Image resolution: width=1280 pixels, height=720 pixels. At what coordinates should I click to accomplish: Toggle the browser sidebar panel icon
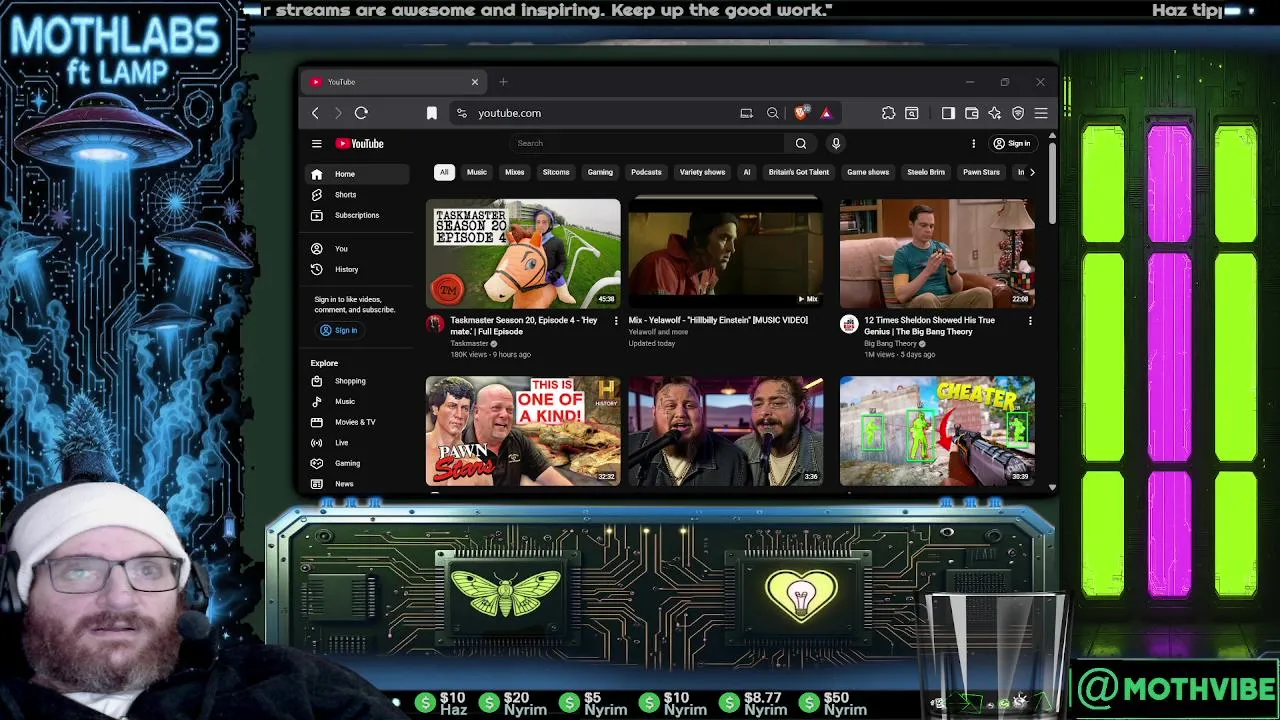[948, 113]
